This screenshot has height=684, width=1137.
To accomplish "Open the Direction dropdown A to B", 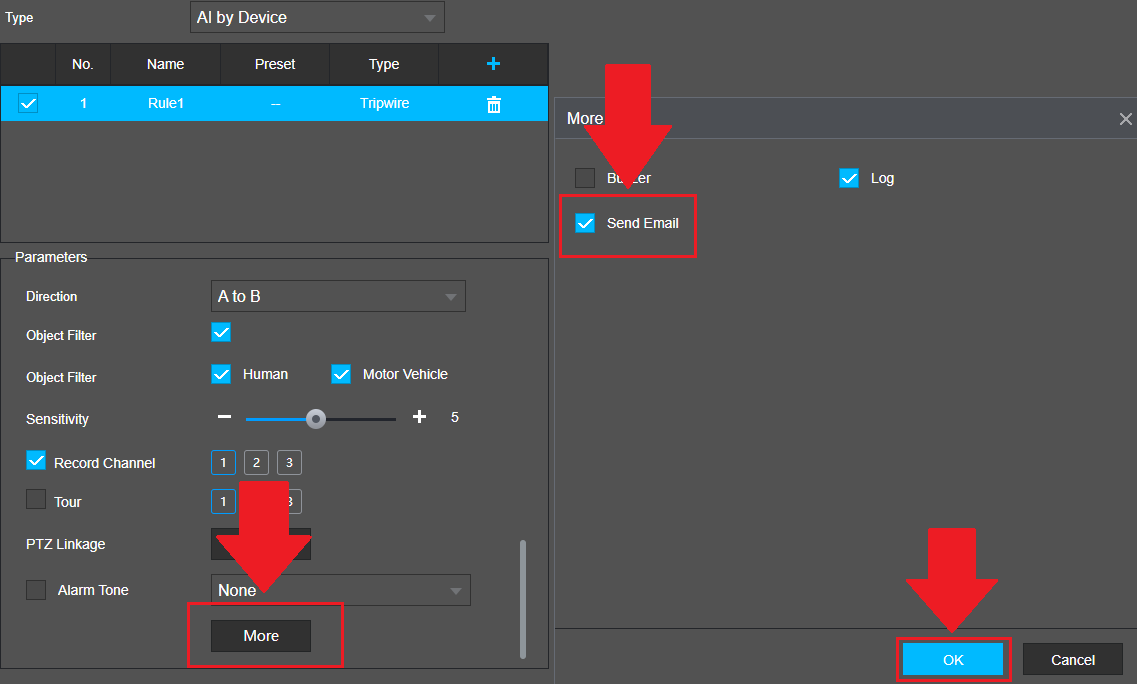I will click(338, 296).
